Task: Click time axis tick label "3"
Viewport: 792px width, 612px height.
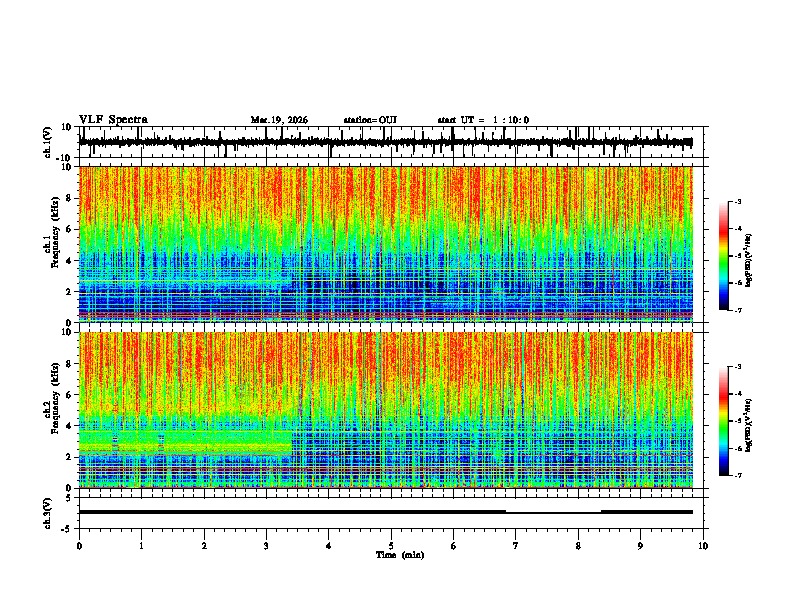Action: tap(266, 546)
